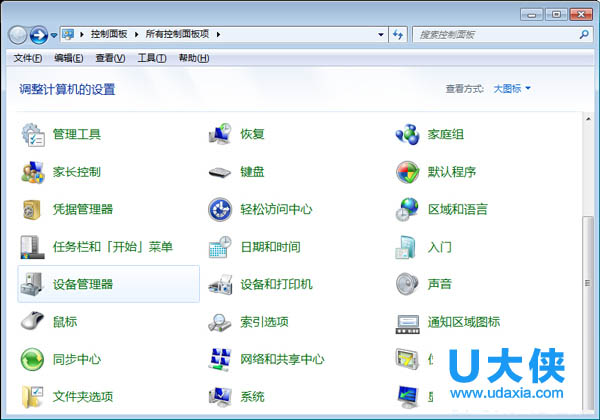Open the 家长控制 icon
This screenshot has width=600, height=420.
click(34, 172)
